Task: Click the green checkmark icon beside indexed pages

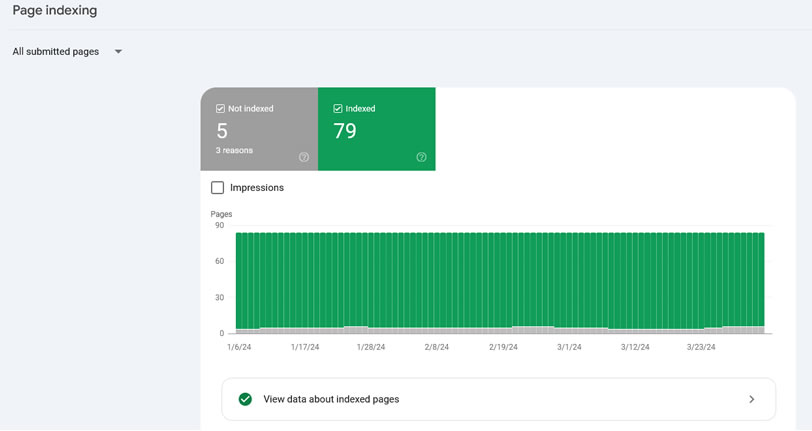Action: [x=245, y=399]
